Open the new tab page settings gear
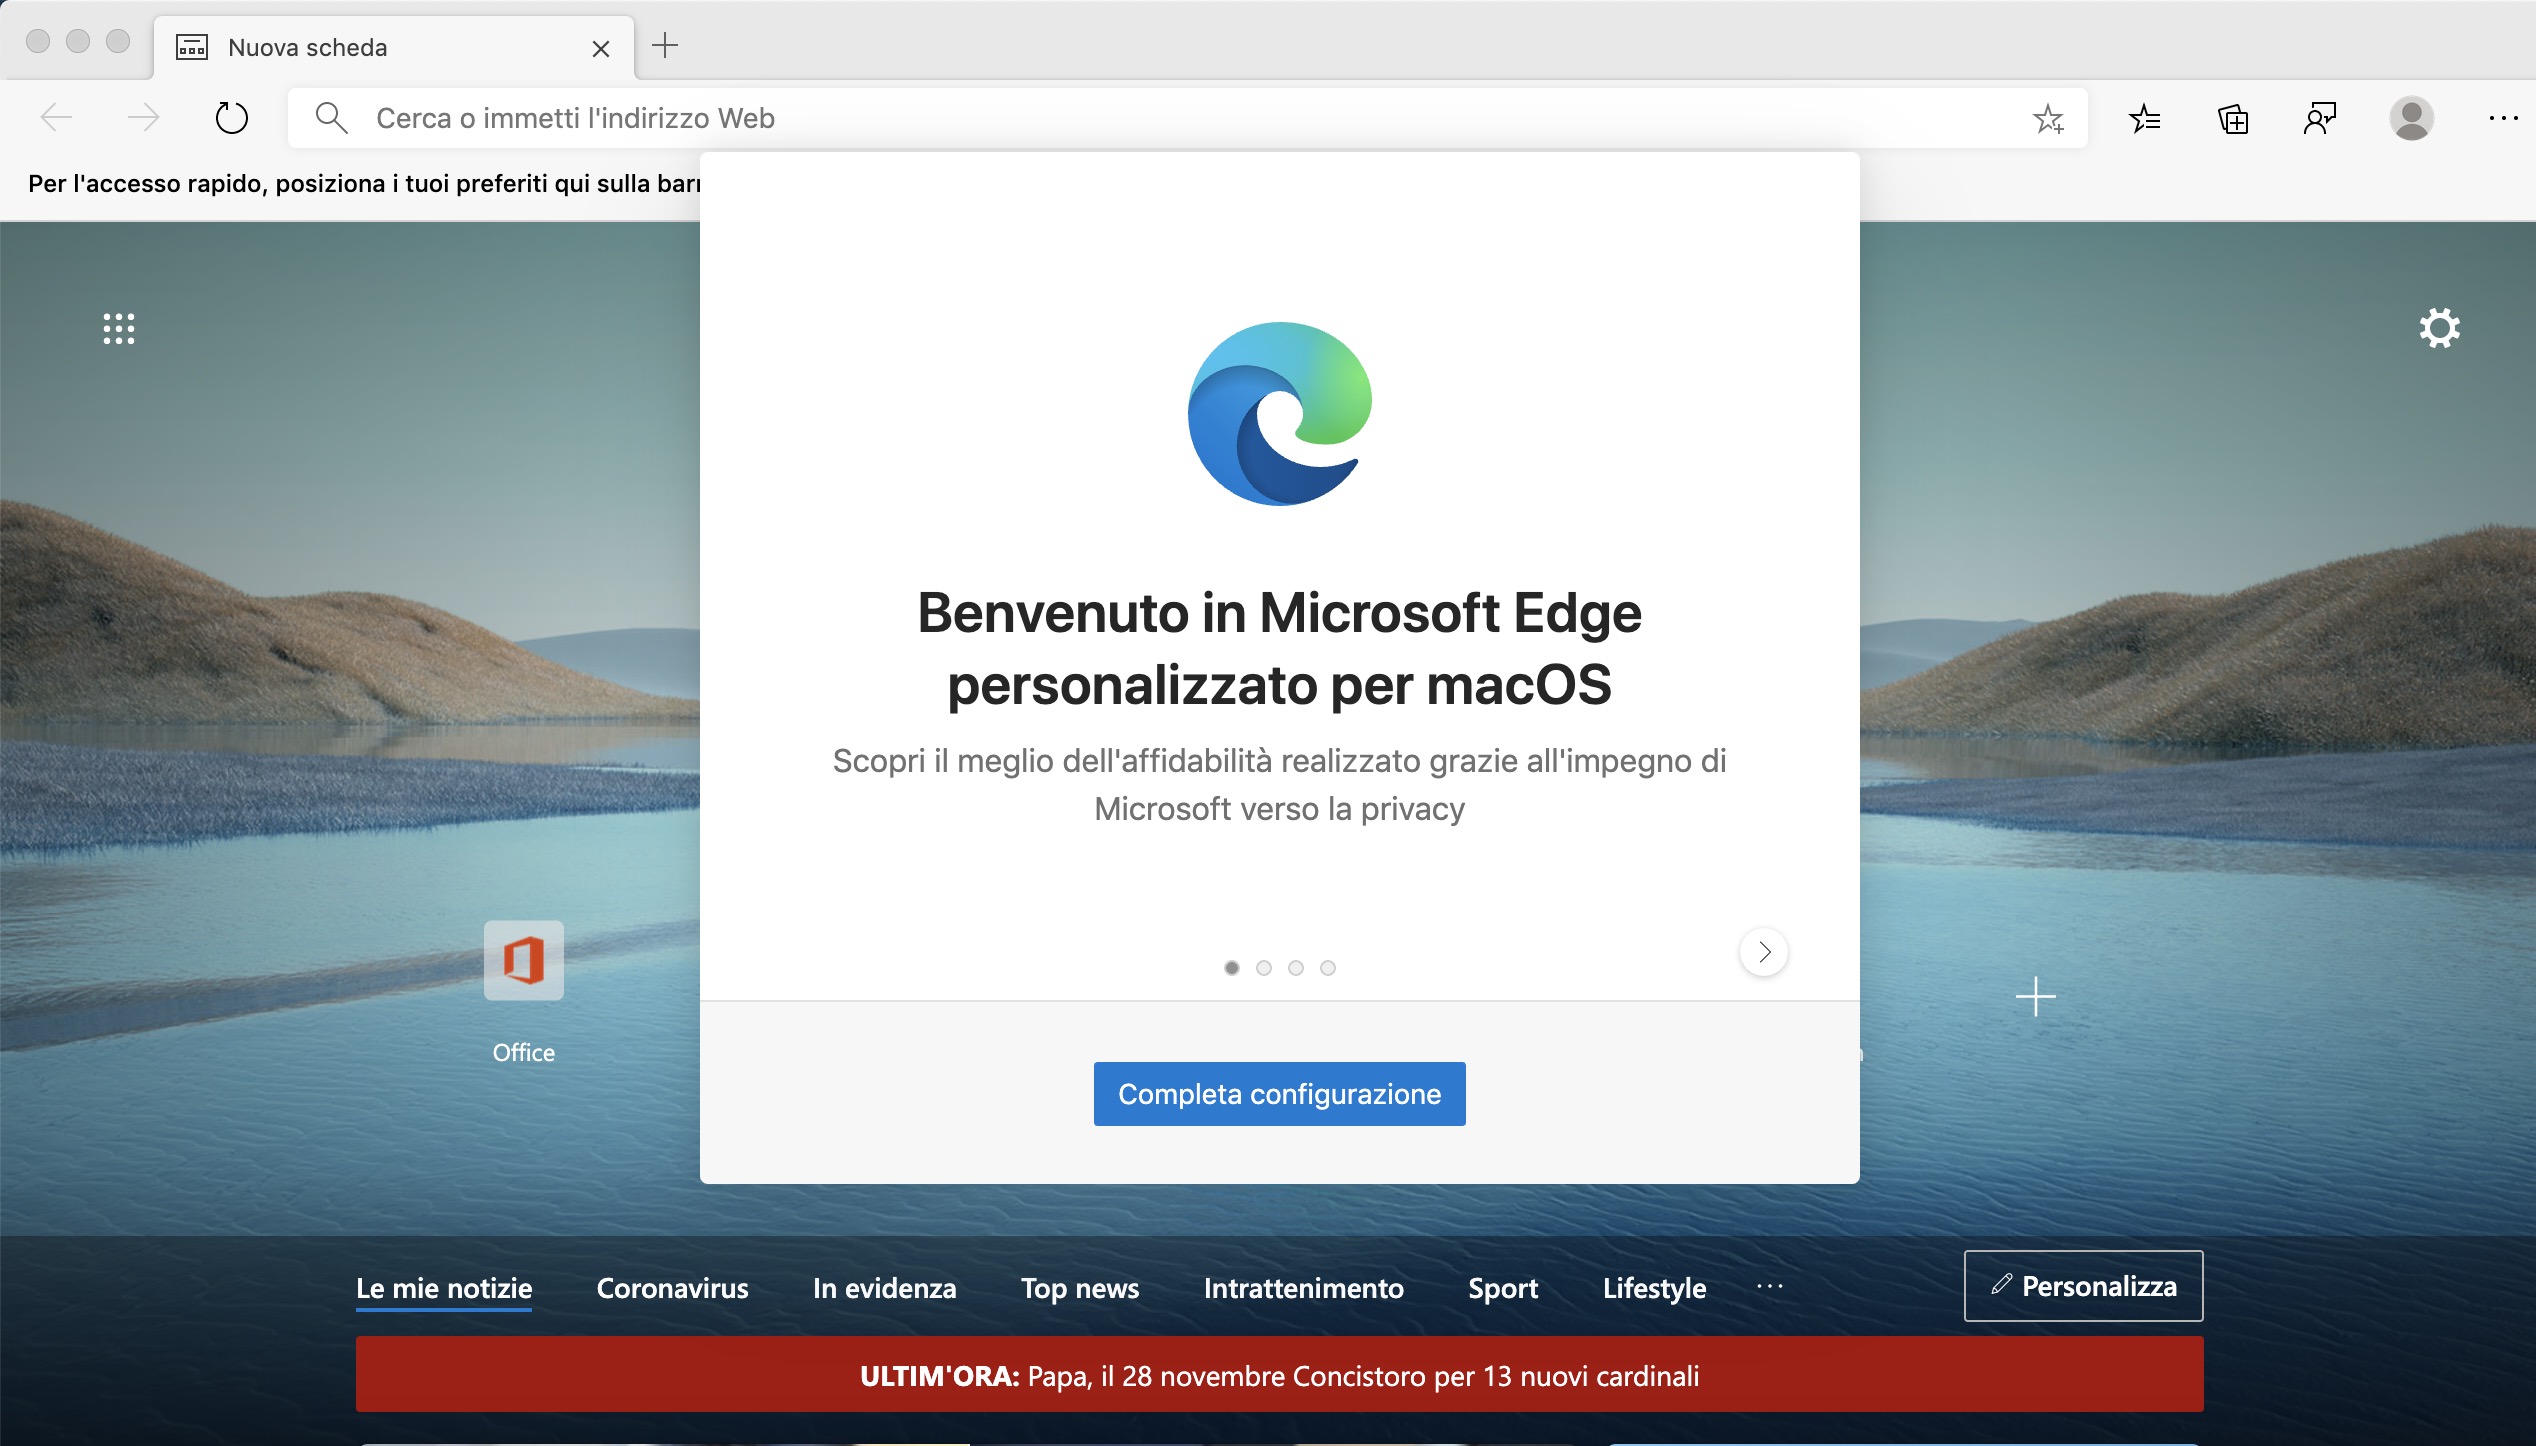The image size is (2536, 1446). [2438, 328]
